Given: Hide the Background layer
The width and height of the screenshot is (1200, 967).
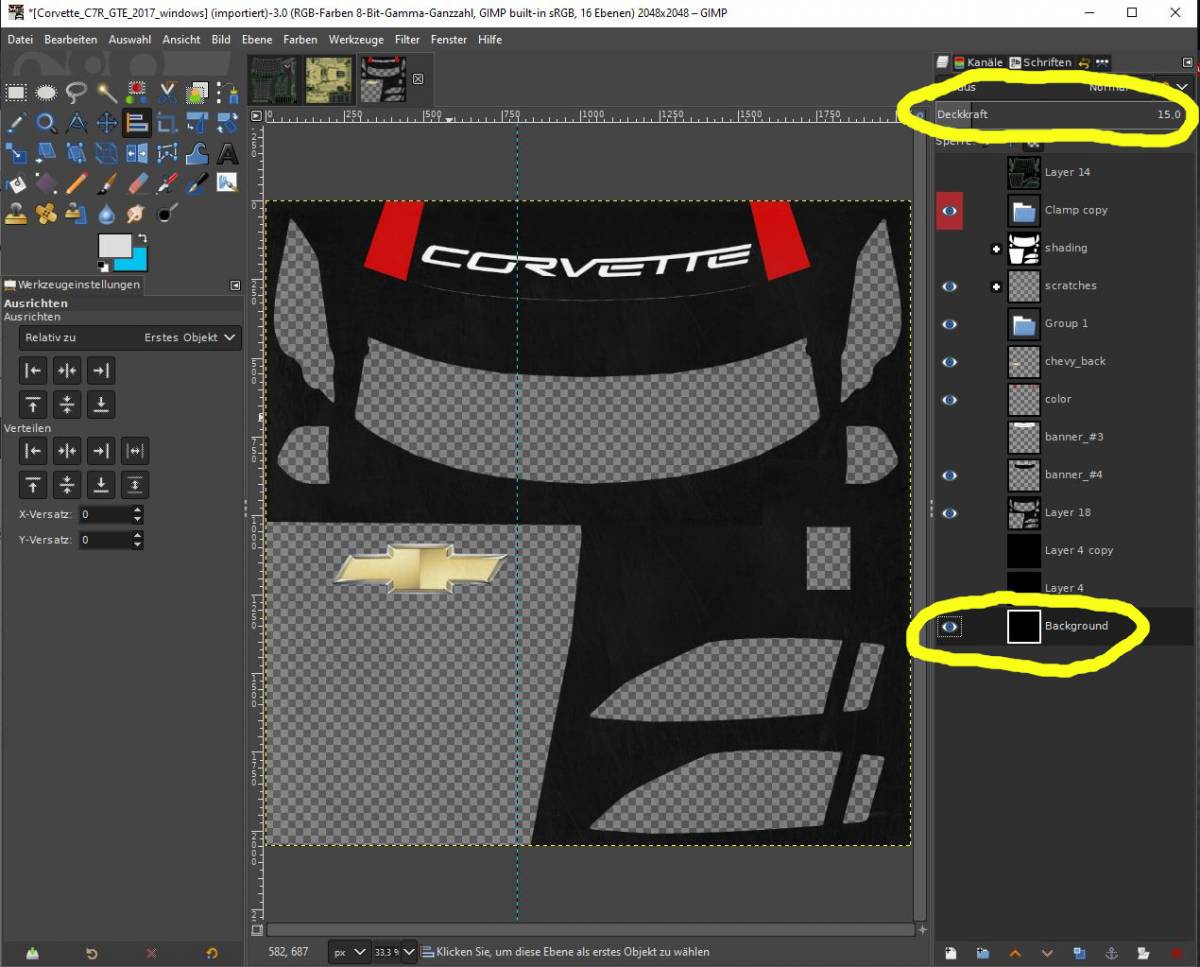Looking at the screenshot, I should tap(950, 627).
